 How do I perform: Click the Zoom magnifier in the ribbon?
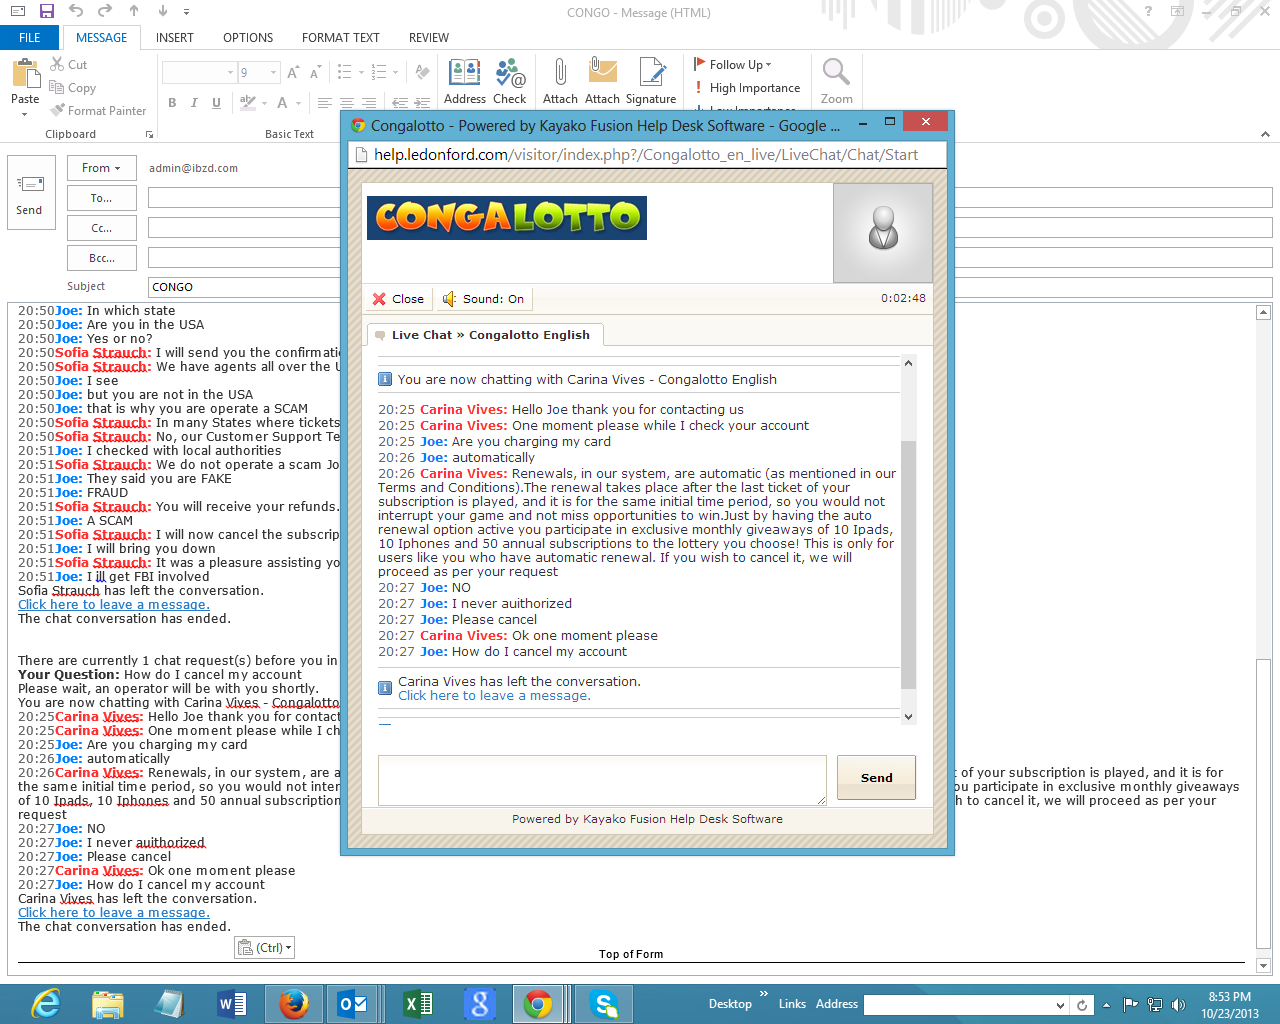[836, 81]
